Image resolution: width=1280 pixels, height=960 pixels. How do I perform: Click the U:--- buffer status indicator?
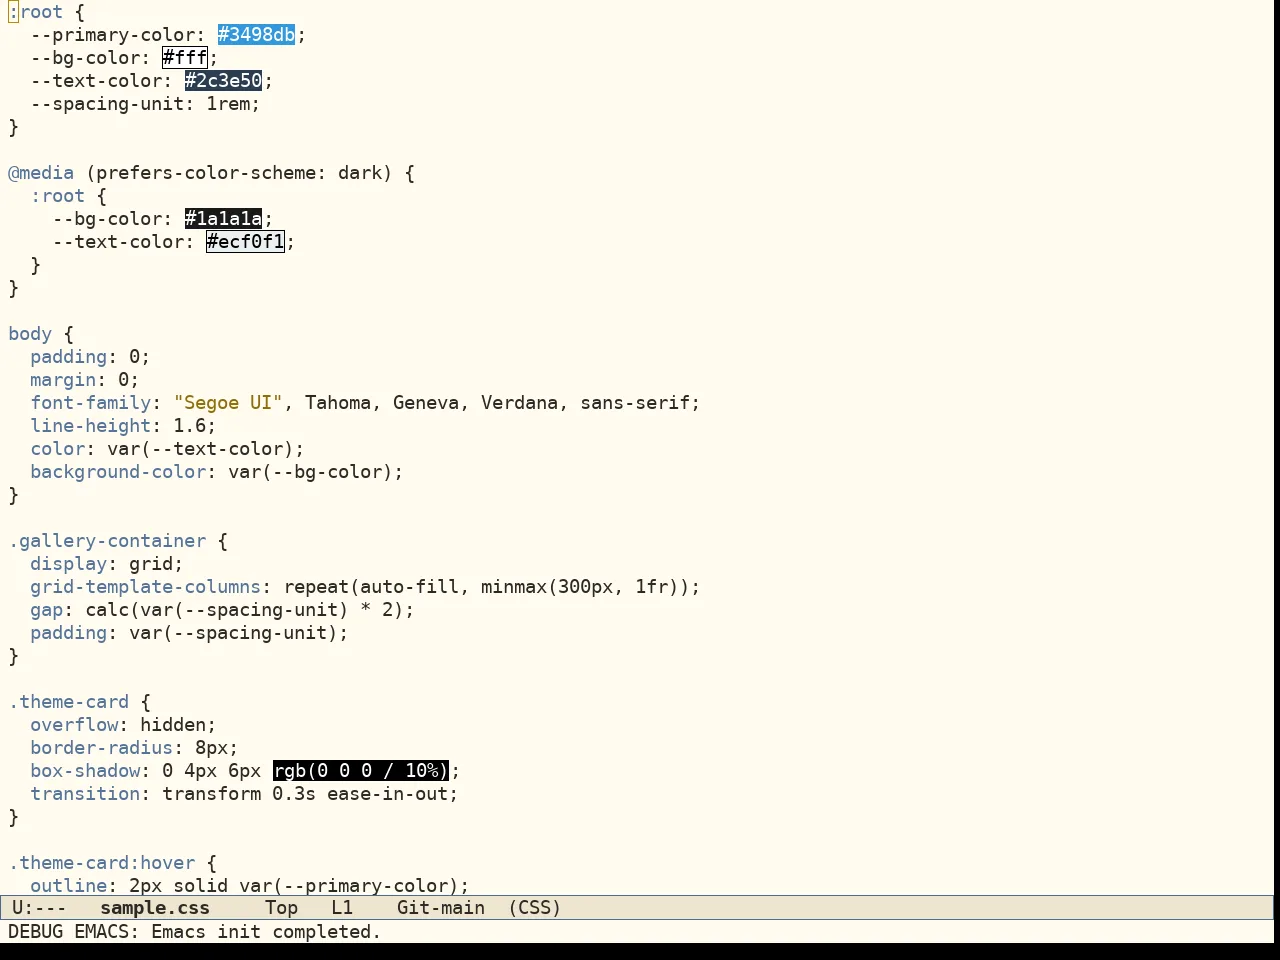(39, 908)
